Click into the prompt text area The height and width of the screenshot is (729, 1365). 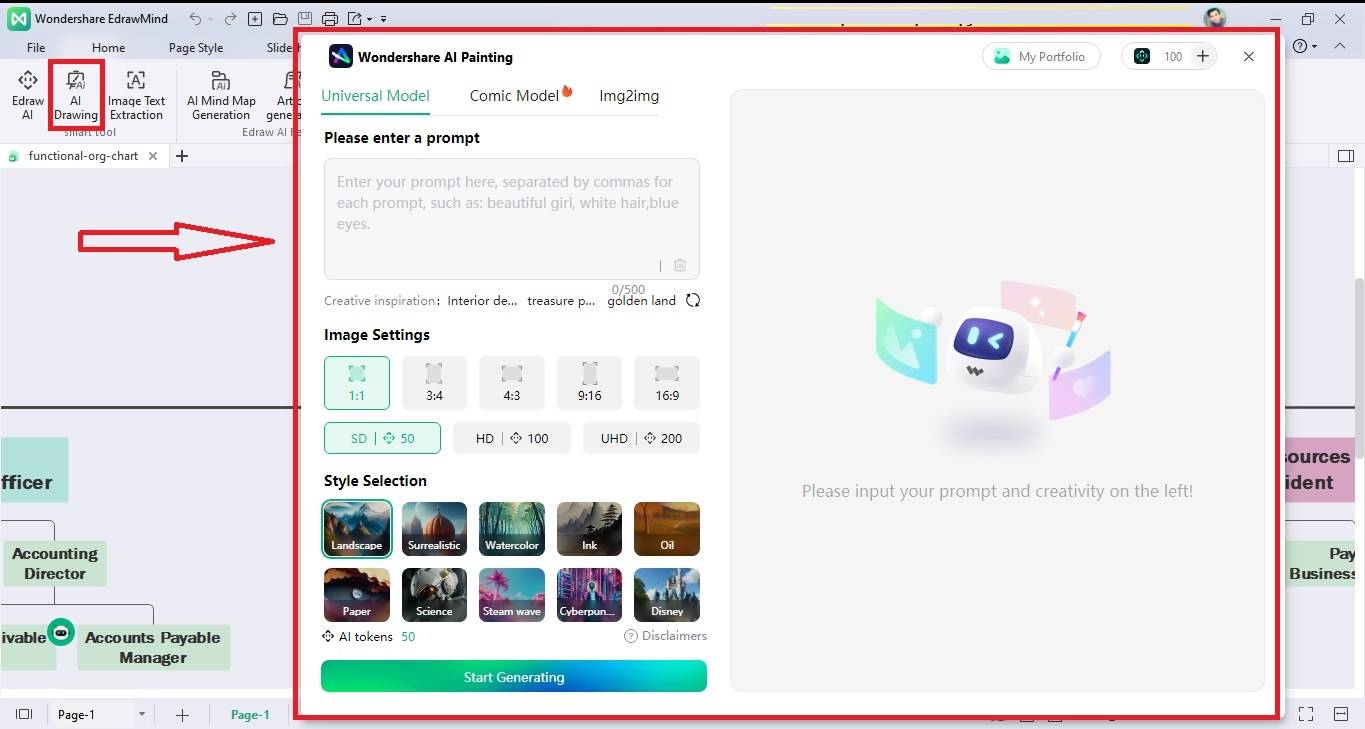tap(512, 218)
